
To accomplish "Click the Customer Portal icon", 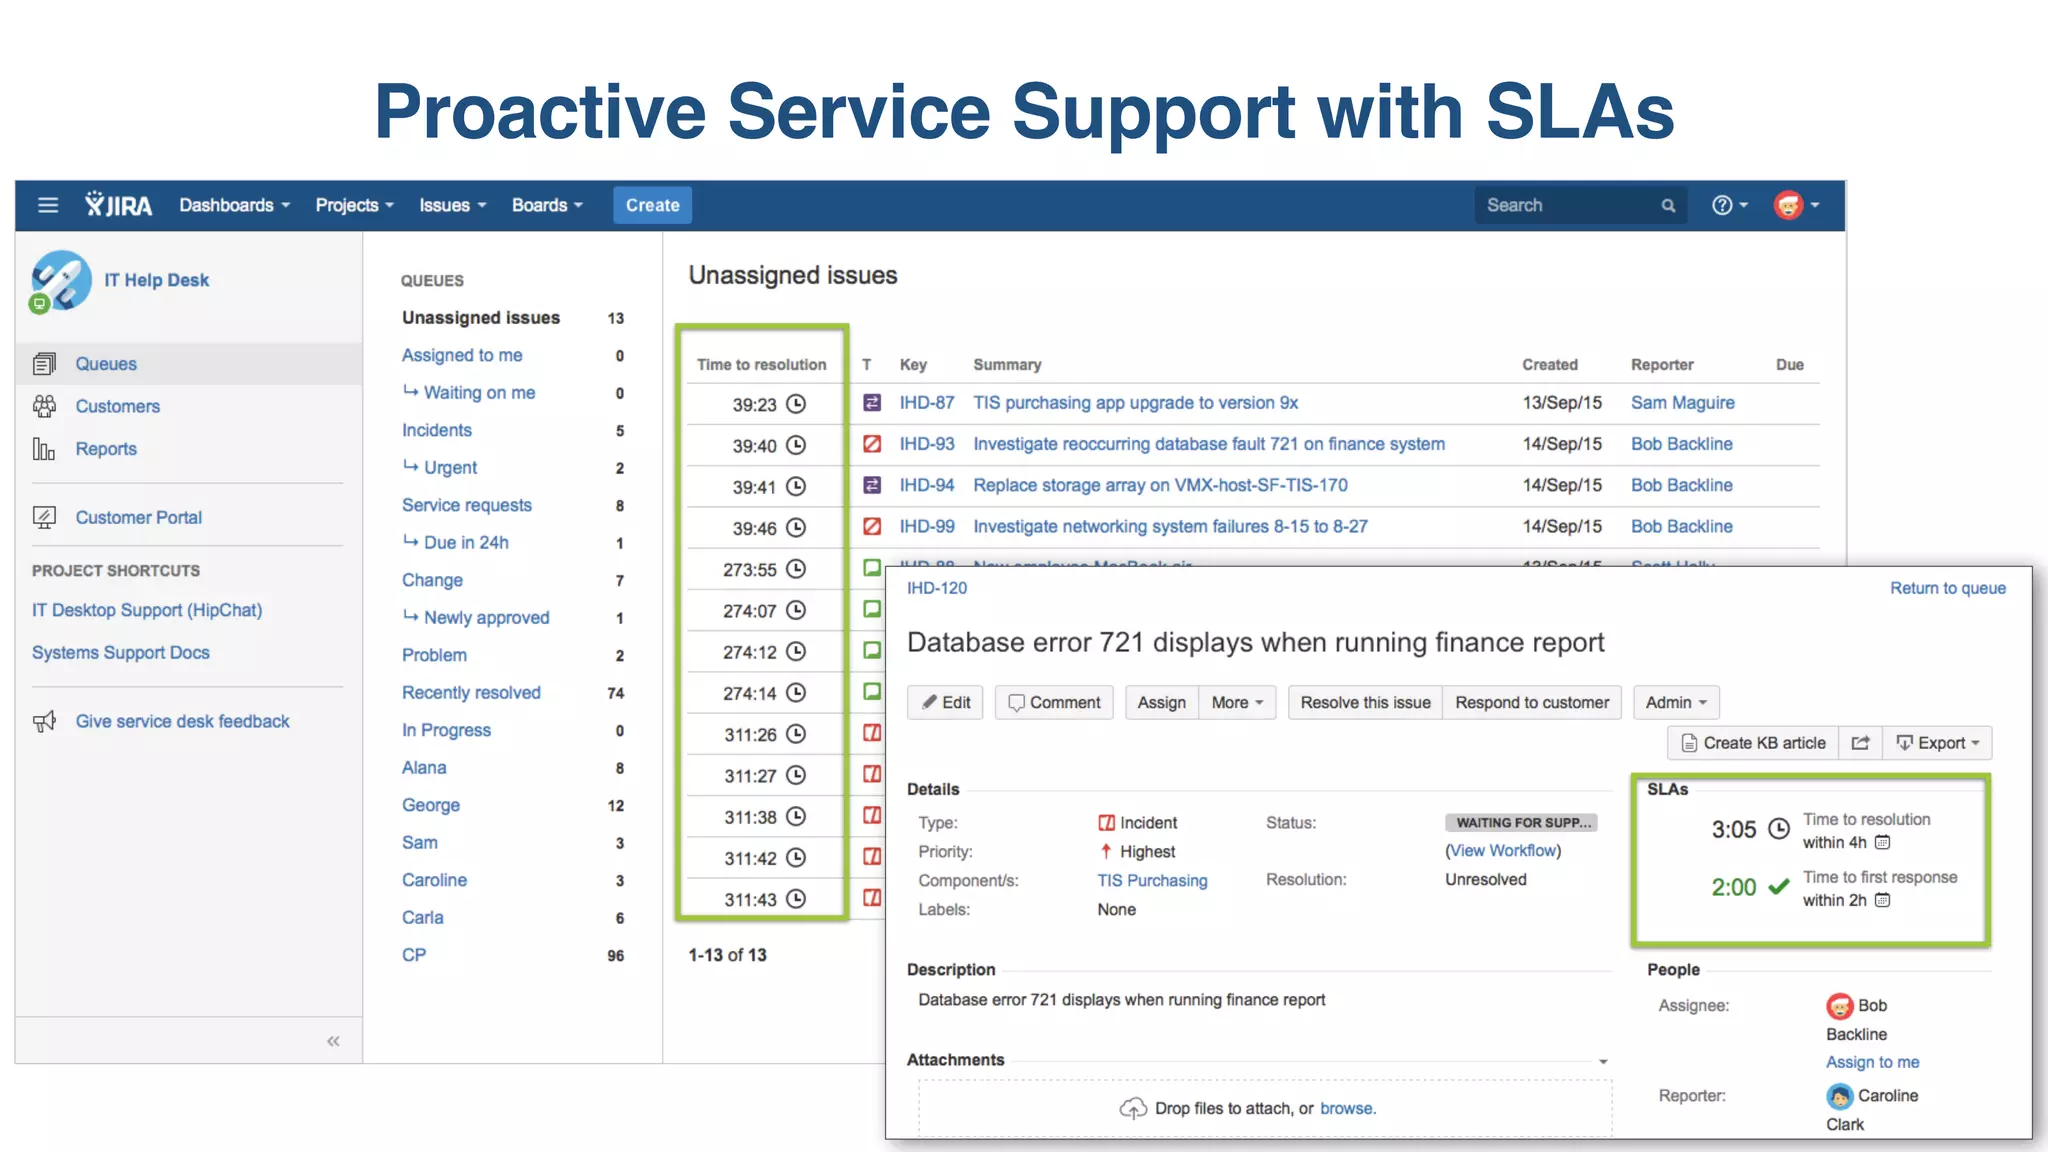I will [44, 517].
